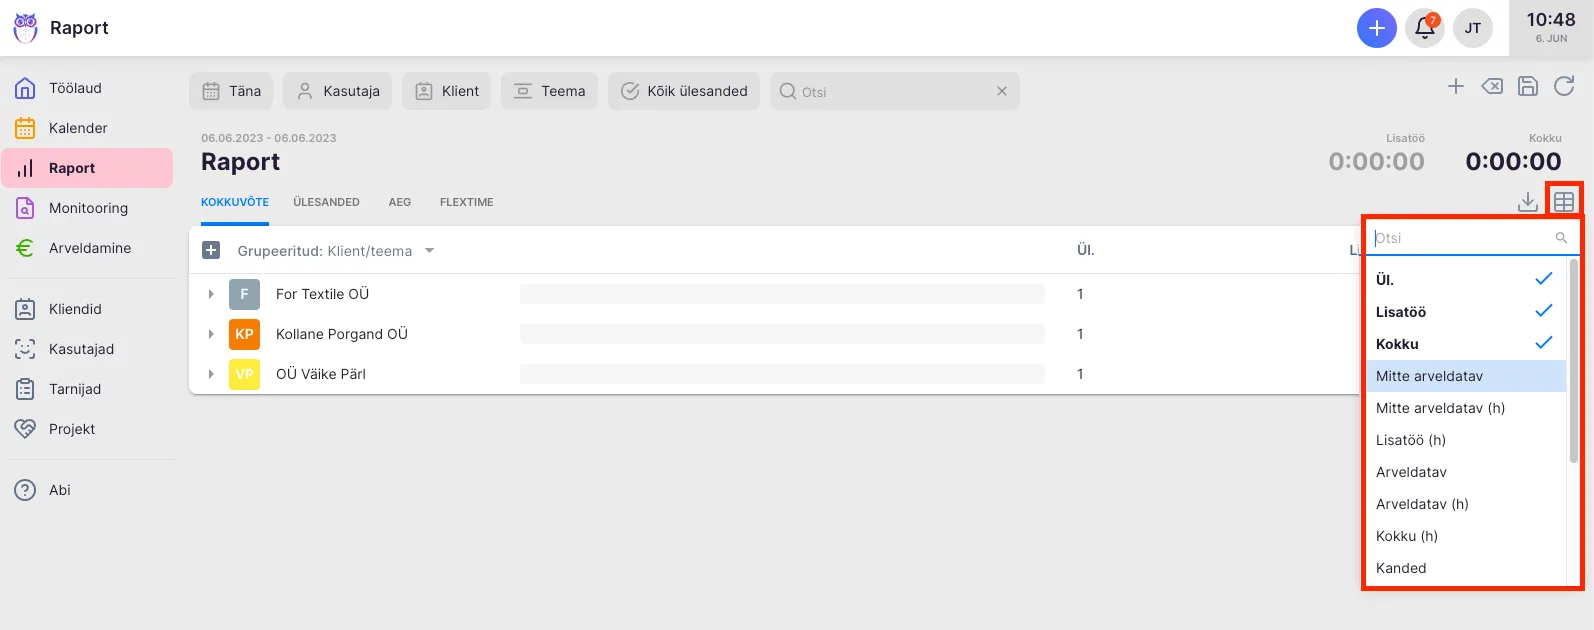Screen dimensions: 1594x630
Task: Expand the For Textile OÜ row
Action: pyautogui.click(x=211, y=294)
